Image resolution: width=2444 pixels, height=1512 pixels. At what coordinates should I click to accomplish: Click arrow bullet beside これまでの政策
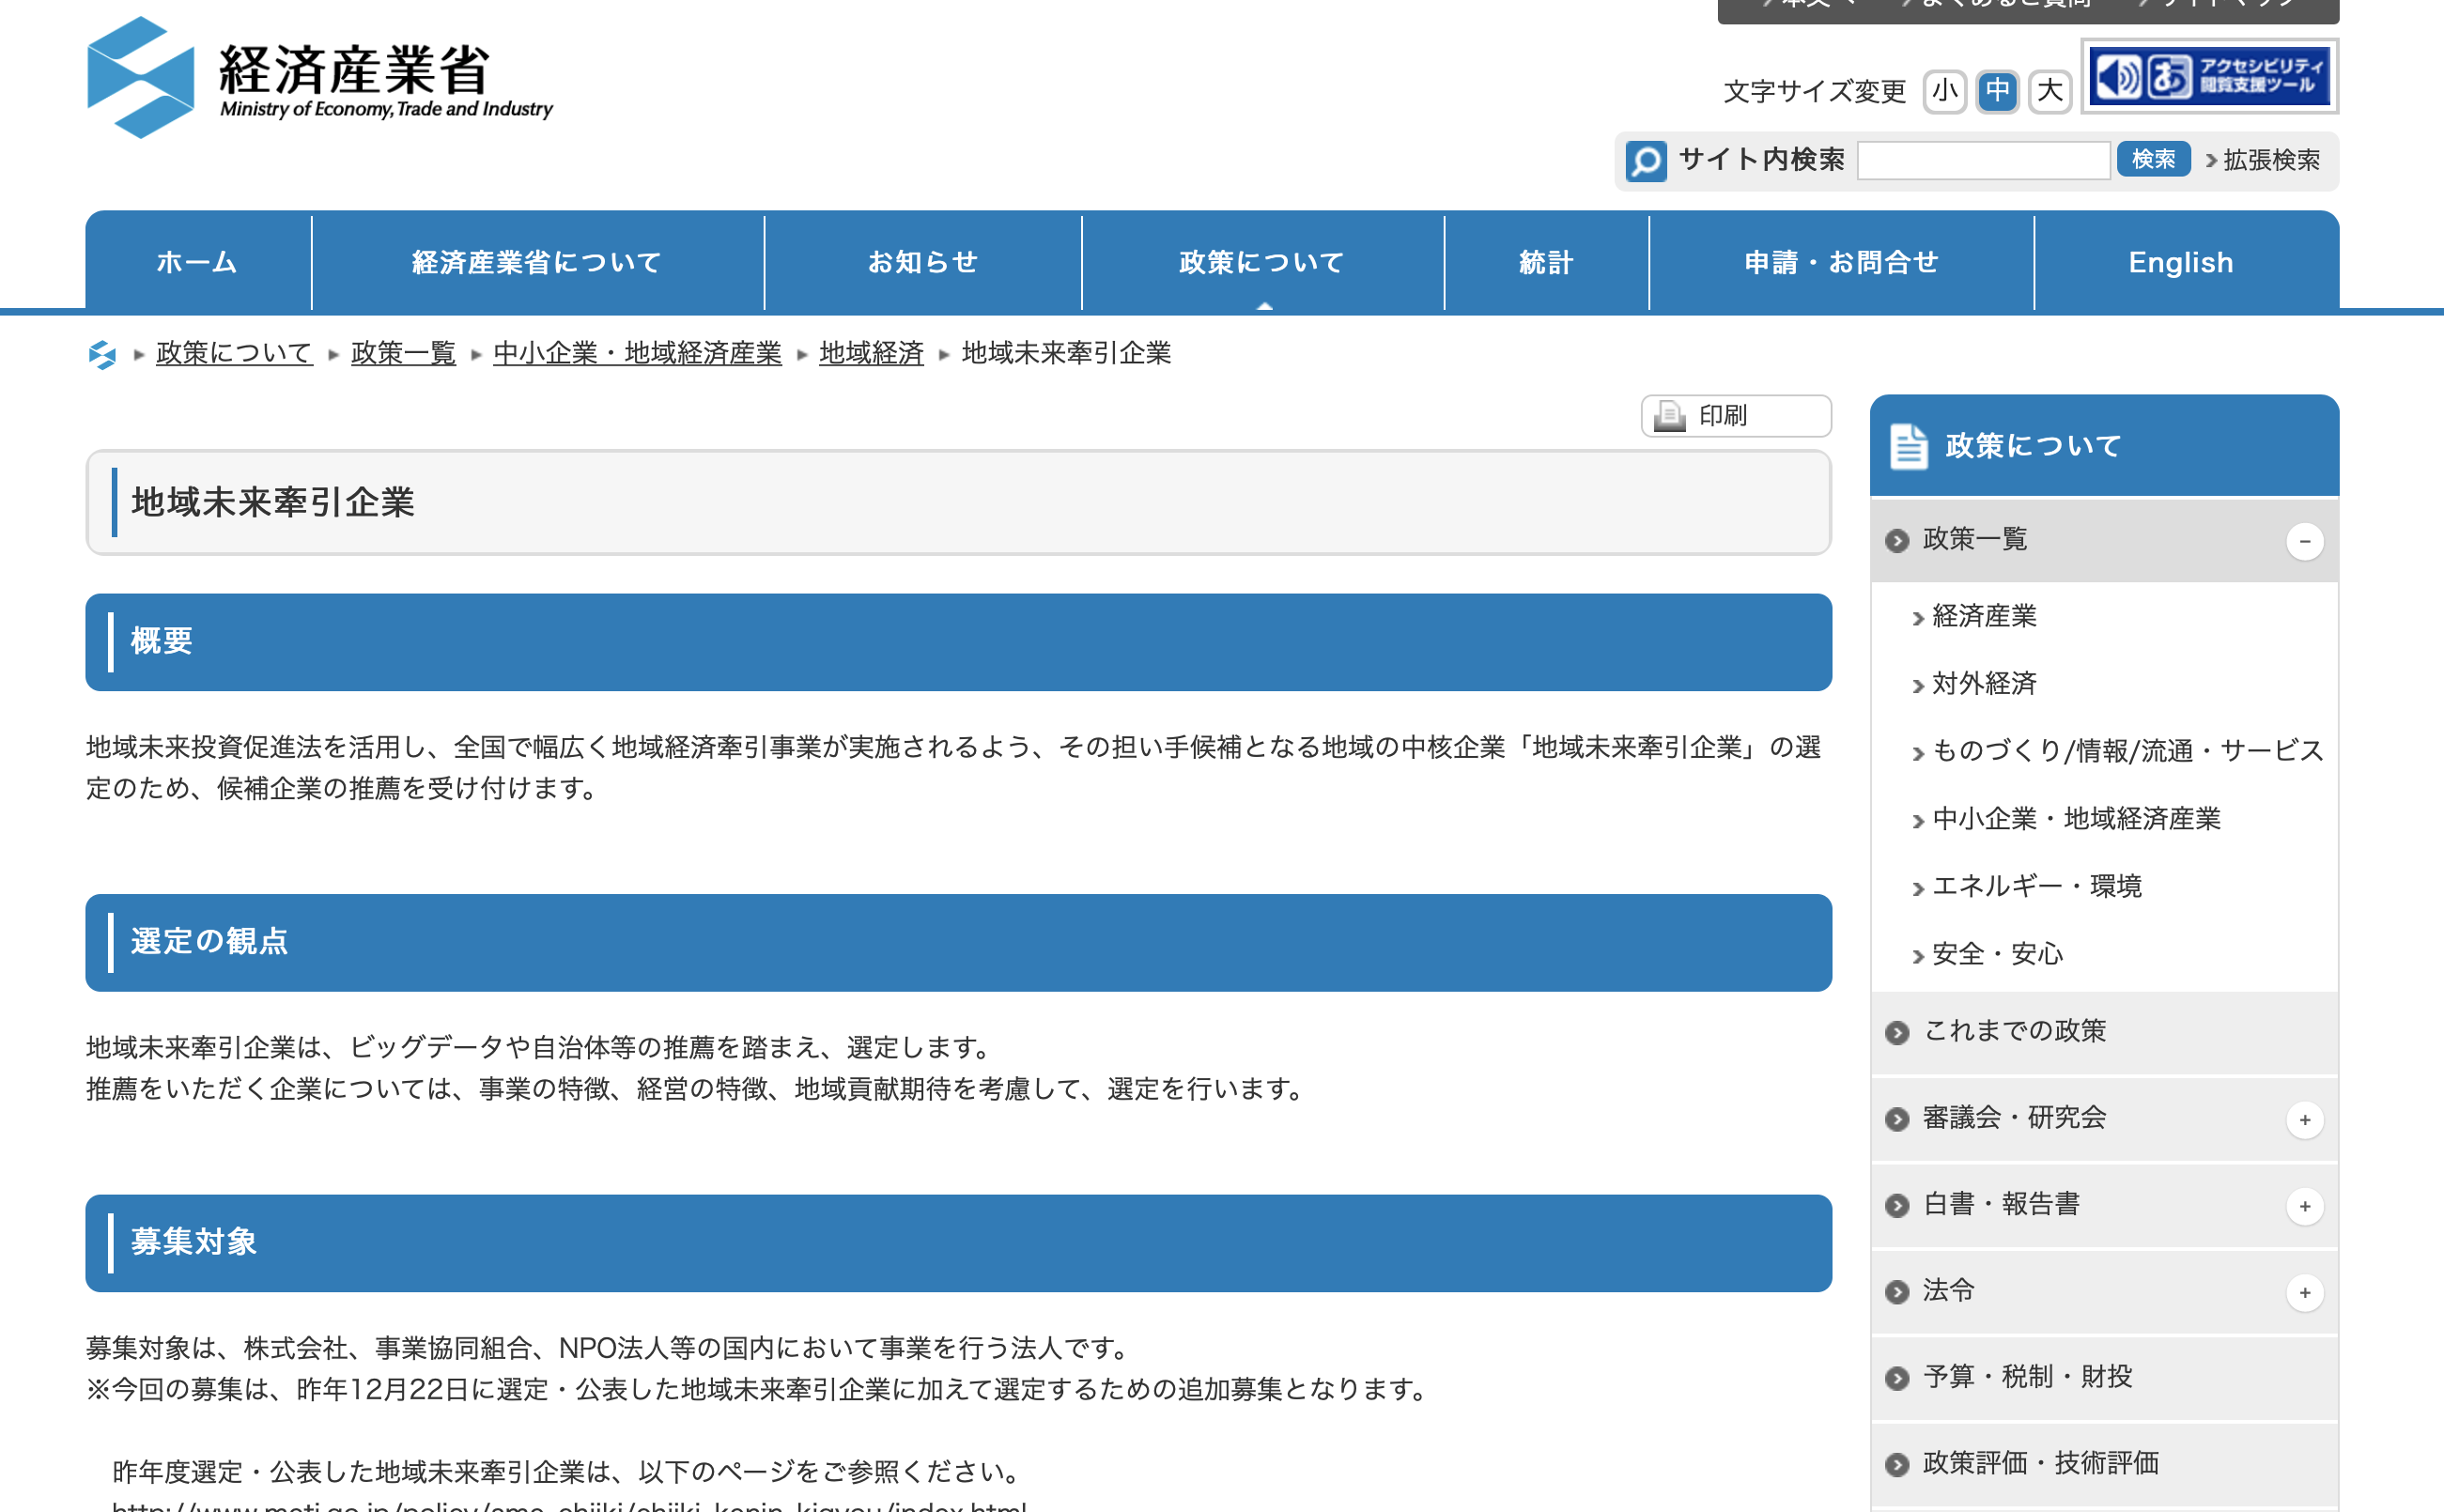pos(1897,1033)
